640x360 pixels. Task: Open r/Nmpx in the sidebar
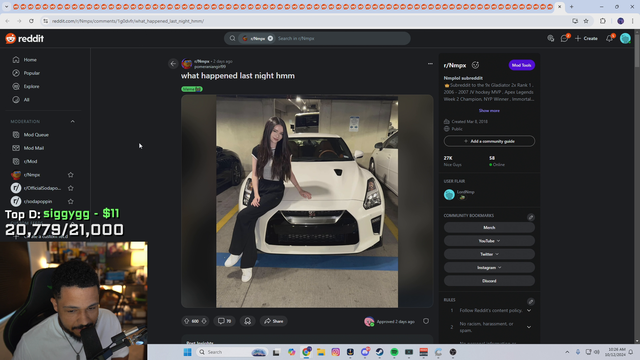click(32, 175)
